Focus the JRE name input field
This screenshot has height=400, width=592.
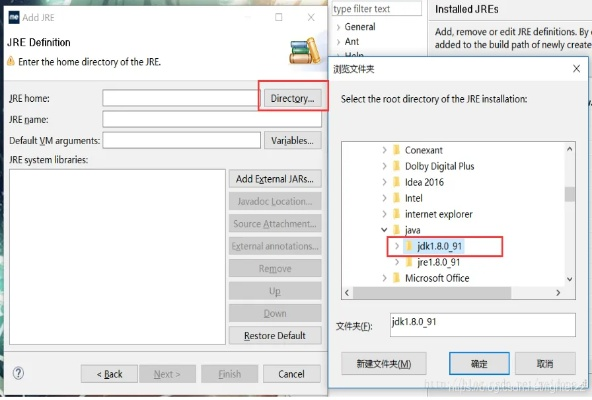[212, 119]
